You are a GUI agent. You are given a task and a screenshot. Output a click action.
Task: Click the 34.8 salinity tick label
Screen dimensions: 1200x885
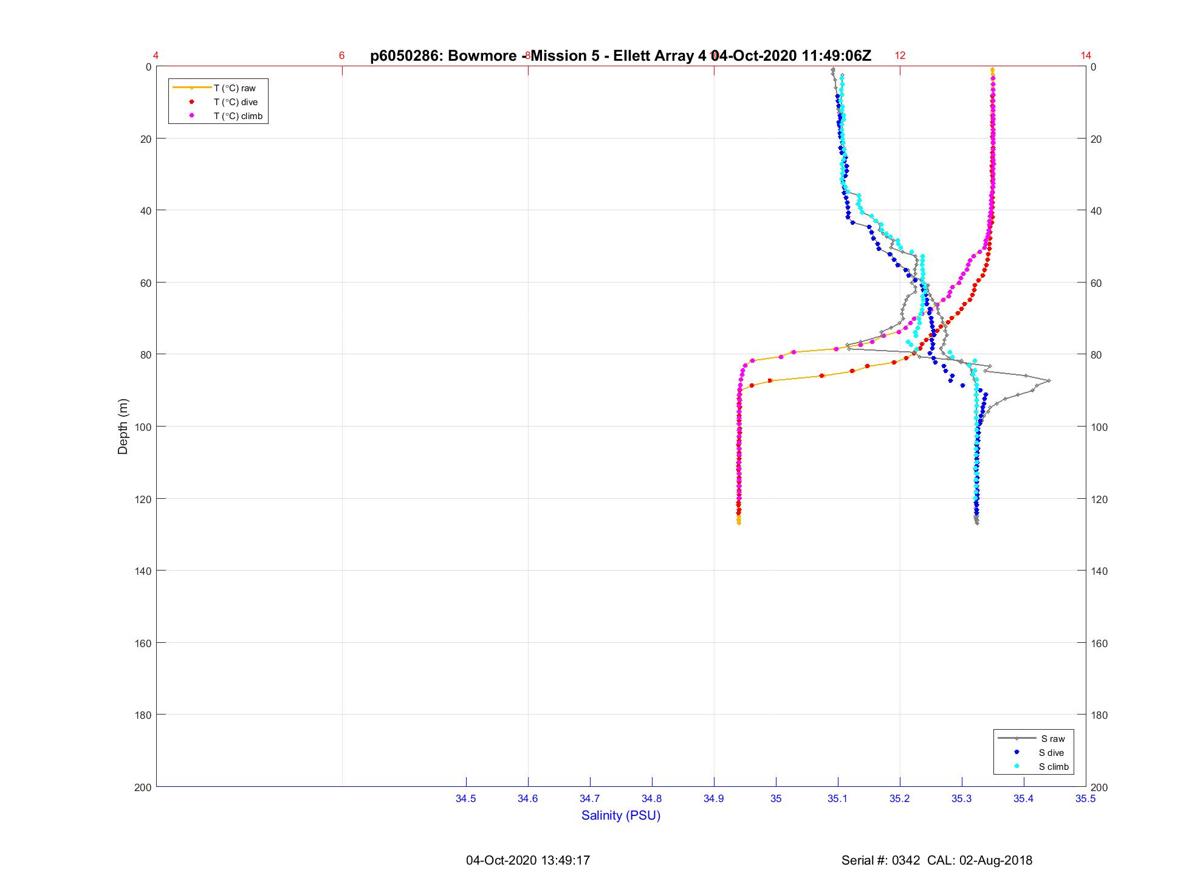tap(652, 799)
